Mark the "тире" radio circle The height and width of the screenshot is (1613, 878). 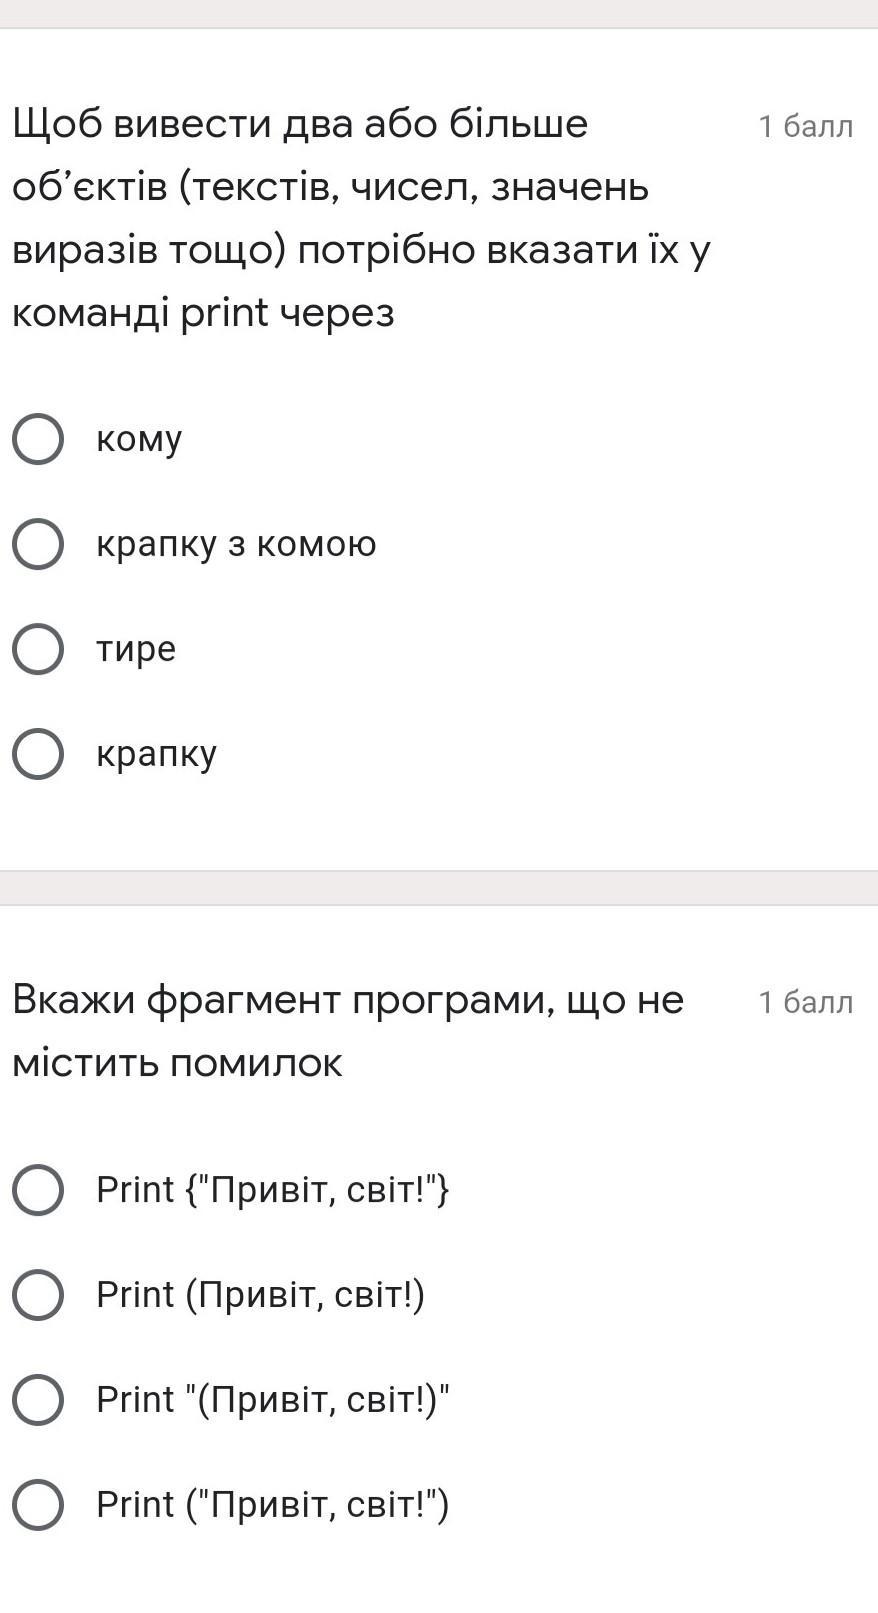pyautogui.click(x=38, y=649)
